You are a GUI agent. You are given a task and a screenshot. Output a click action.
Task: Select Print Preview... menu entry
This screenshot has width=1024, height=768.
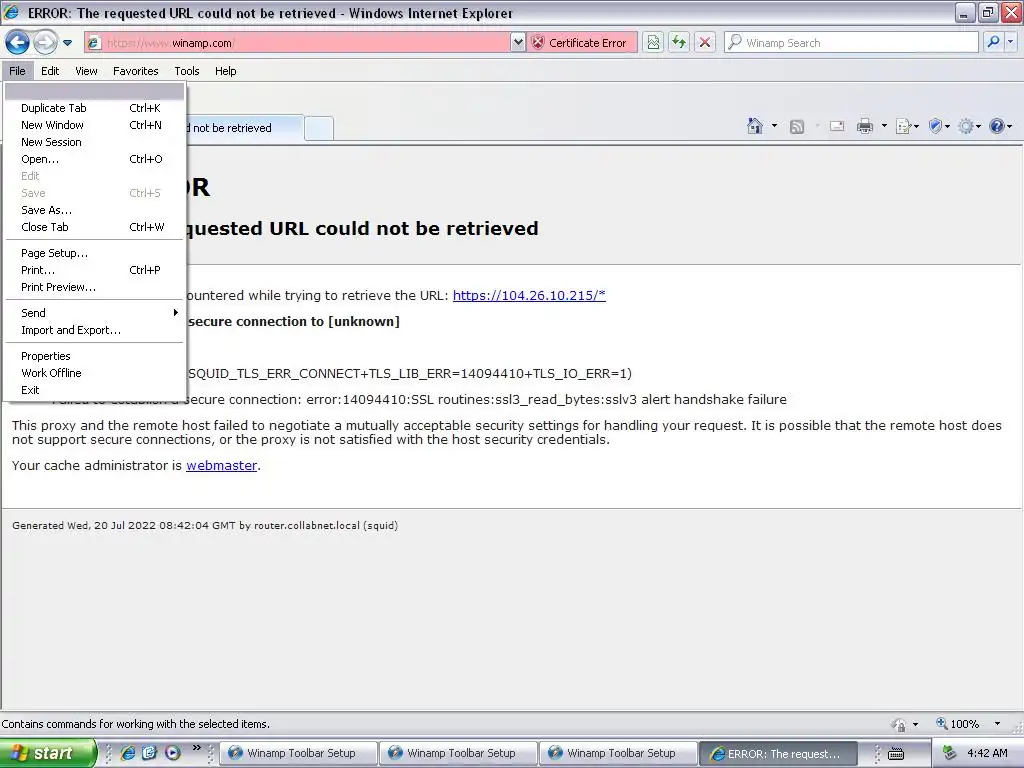tap(93, 287)
